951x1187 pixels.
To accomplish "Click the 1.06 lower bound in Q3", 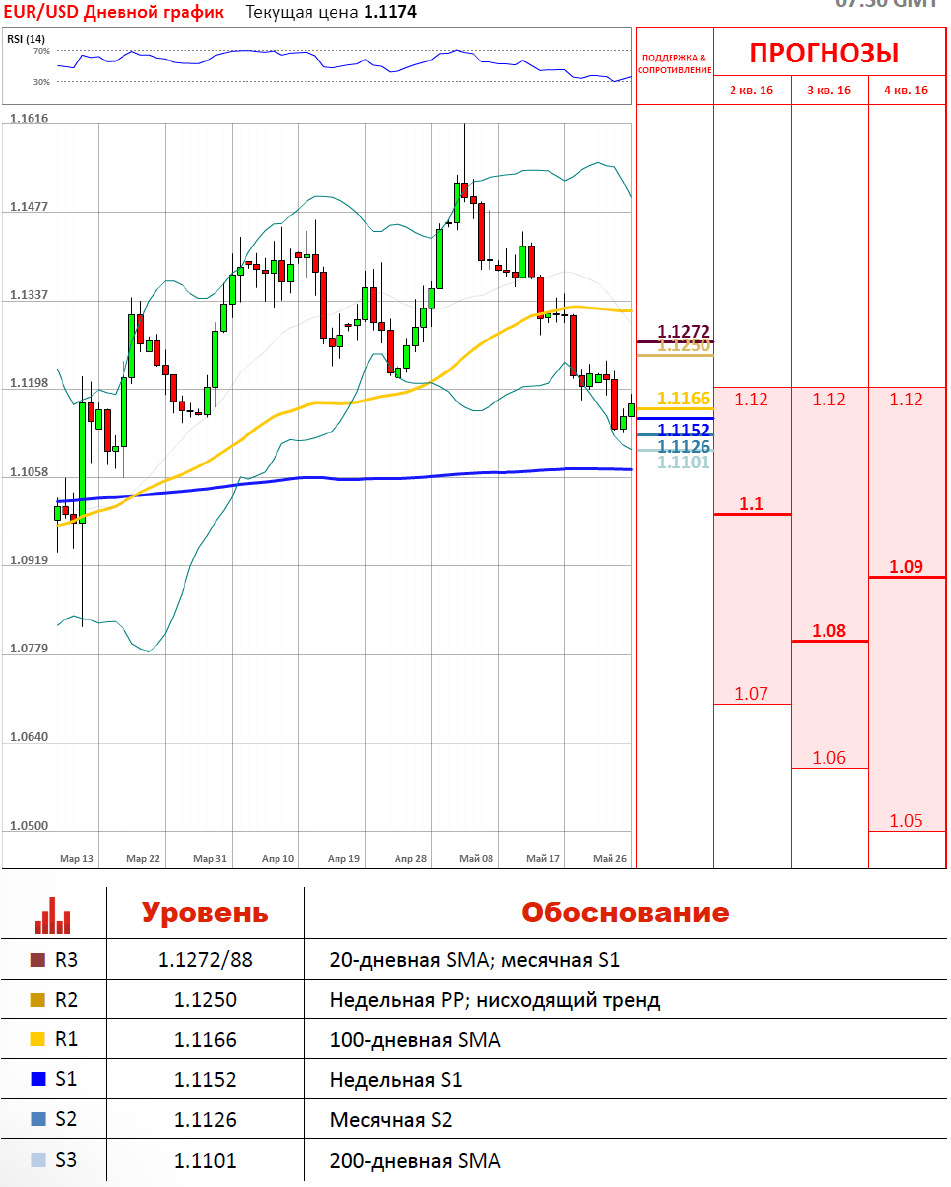I will 829,758.
